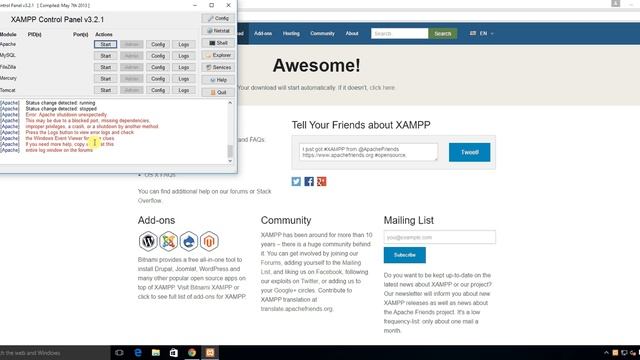Start the Mercury module

coord(105,78)
